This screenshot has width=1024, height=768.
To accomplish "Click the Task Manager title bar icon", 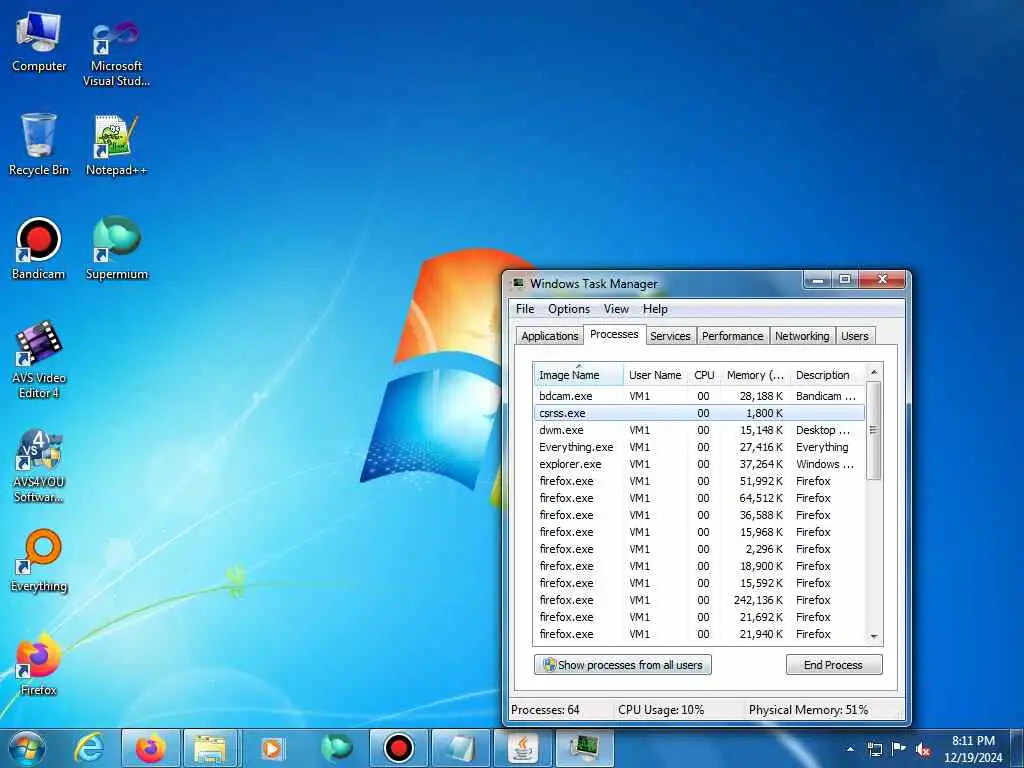I will (519, 283).
